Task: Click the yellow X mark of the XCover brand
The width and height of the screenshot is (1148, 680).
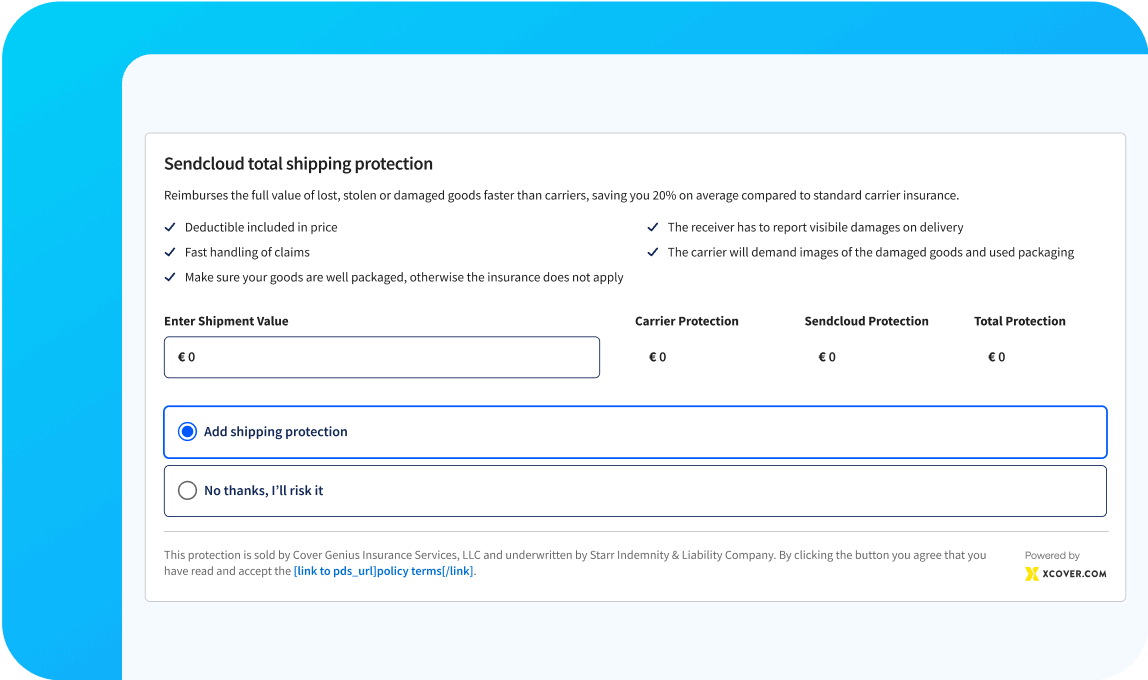Action: click(1033, 573)
